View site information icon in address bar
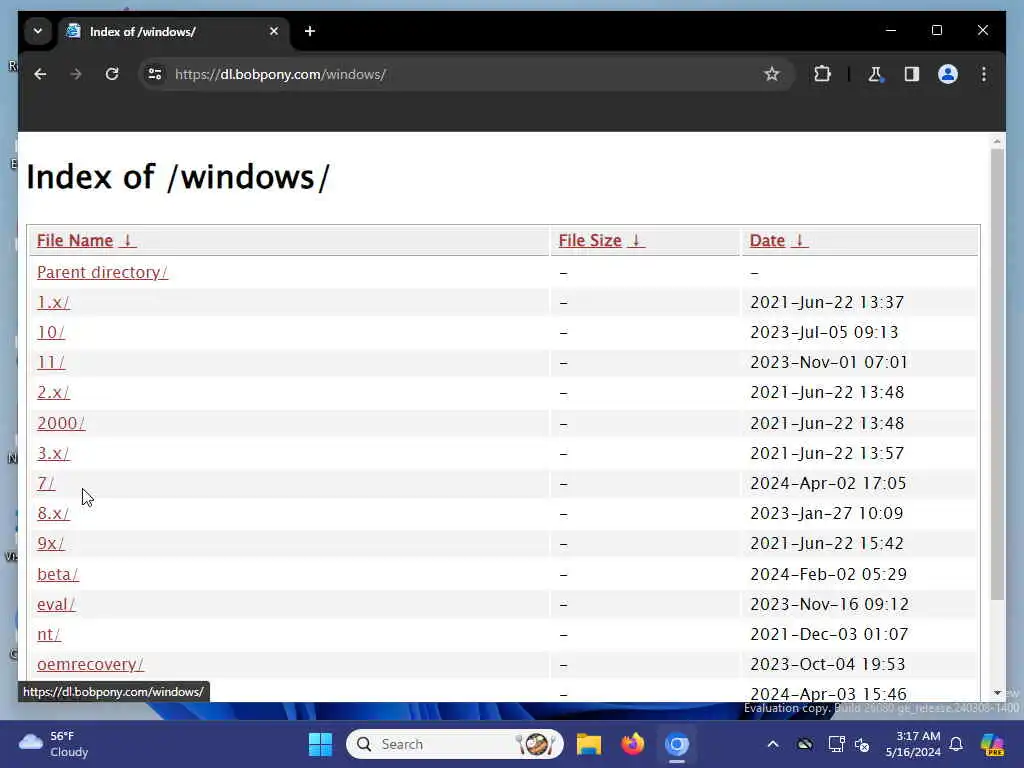Image resolution: width=1024 pixels, height=768 pixels. click(155, 74)
